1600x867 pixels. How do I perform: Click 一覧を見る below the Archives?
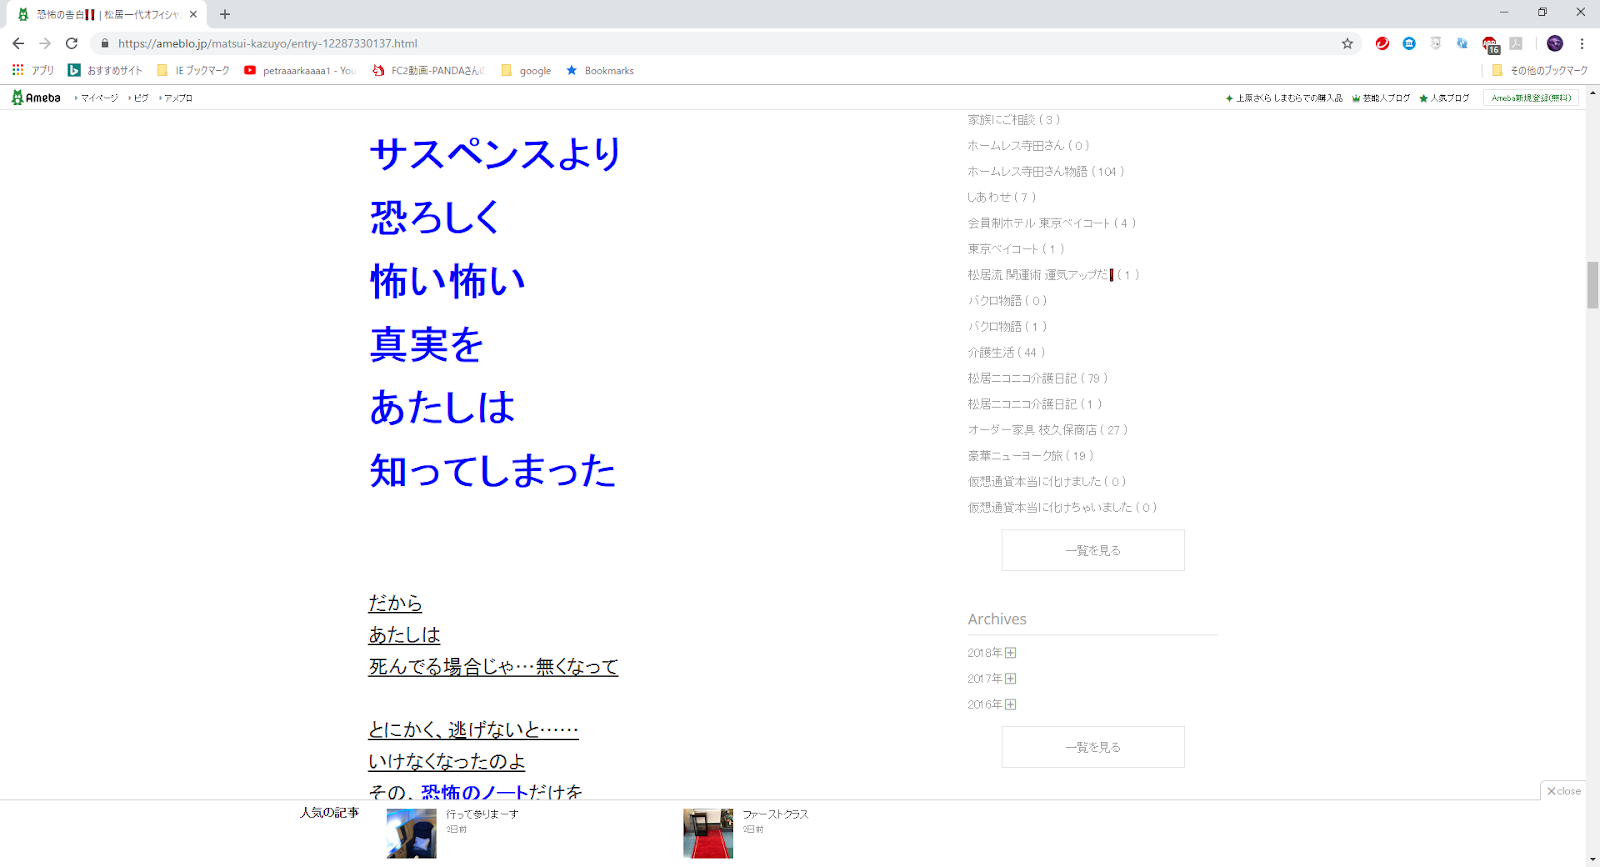pos(1093,747)
